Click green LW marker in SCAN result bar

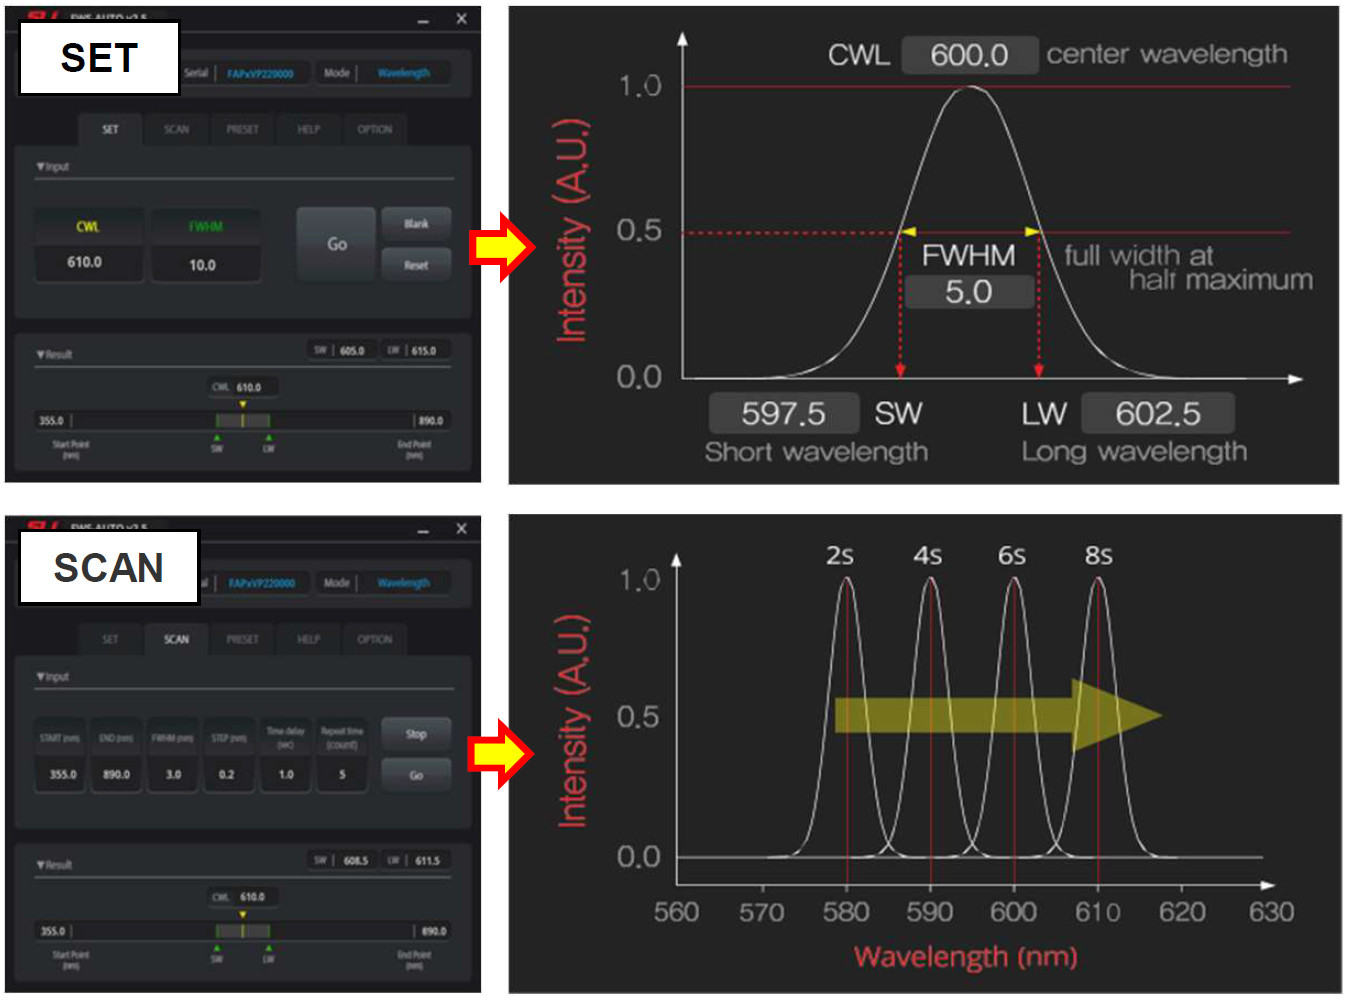coord(269,948)
